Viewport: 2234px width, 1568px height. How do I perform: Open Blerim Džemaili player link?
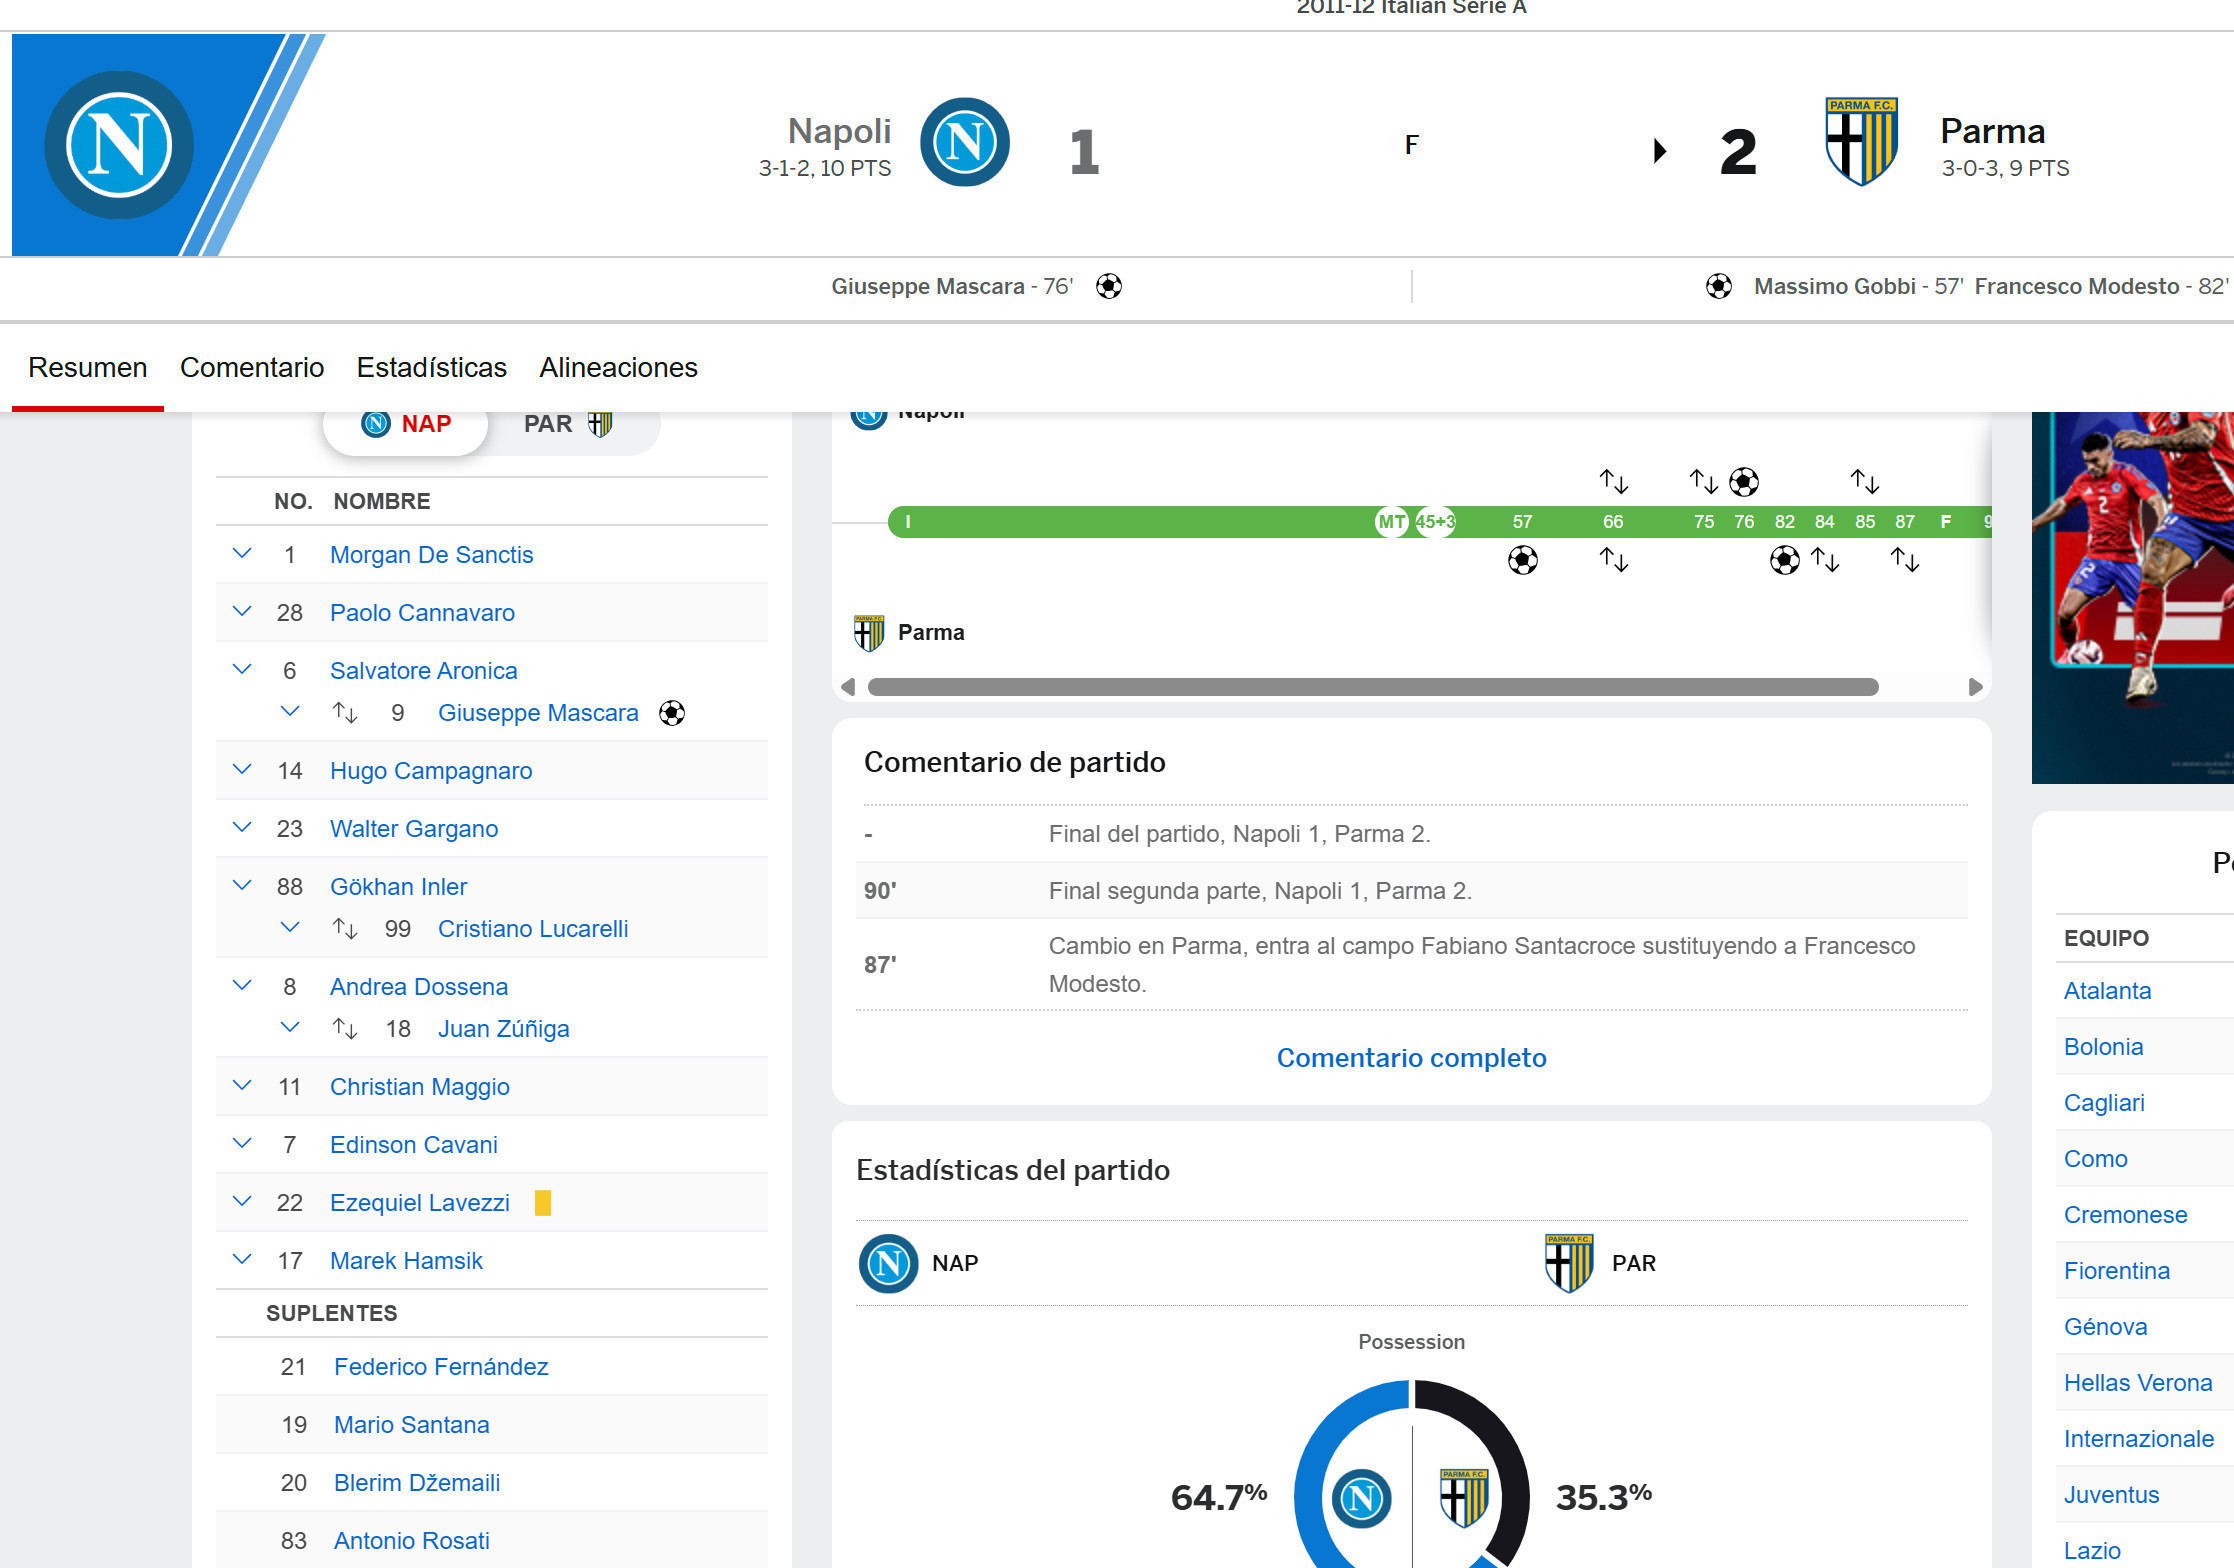pos(417,1483)
